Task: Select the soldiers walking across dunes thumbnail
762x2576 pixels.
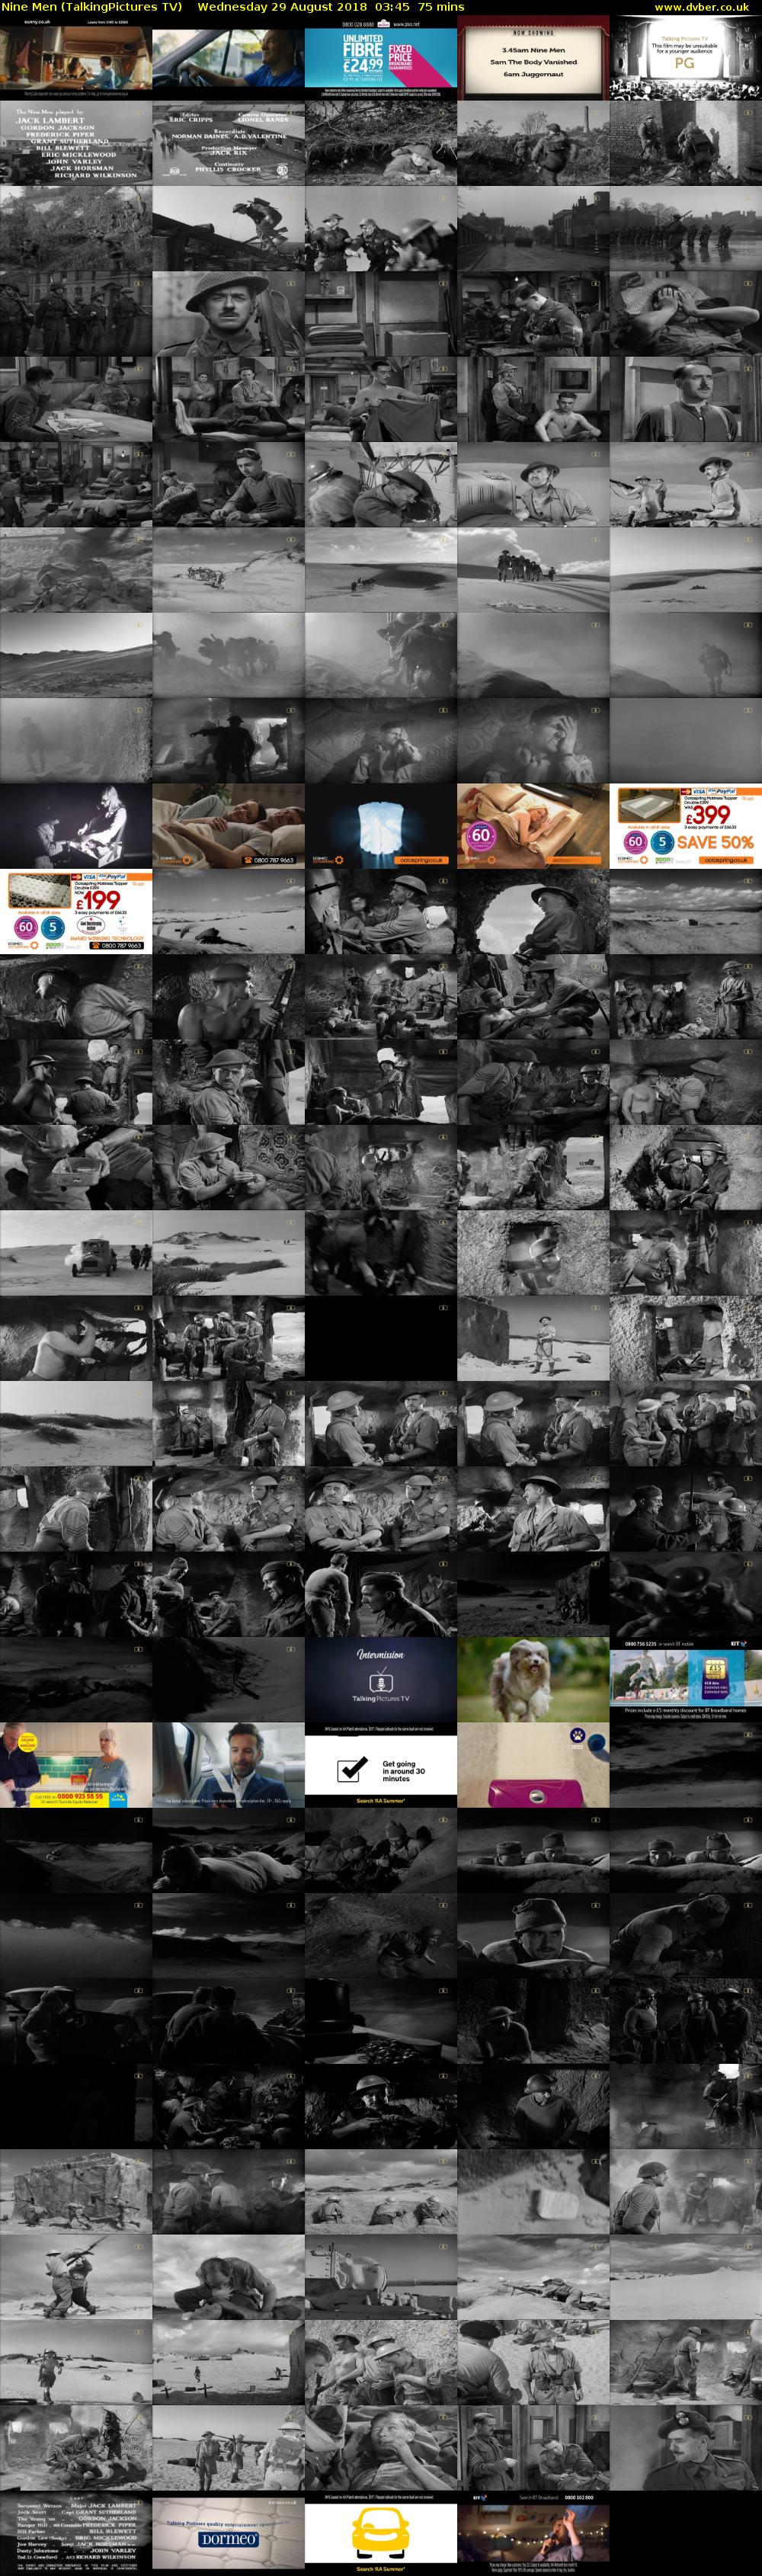Action: [533, 569]
